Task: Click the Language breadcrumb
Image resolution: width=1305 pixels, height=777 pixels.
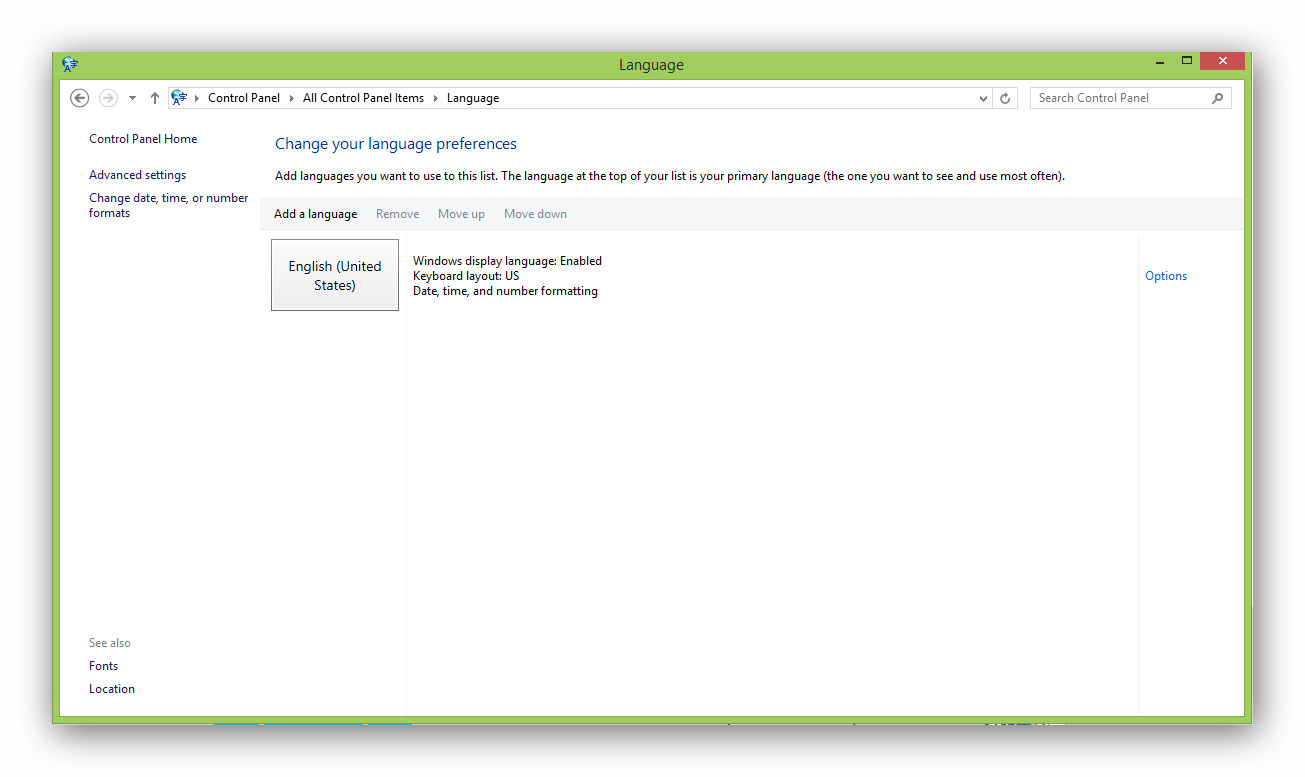Action: pos(473,98)
